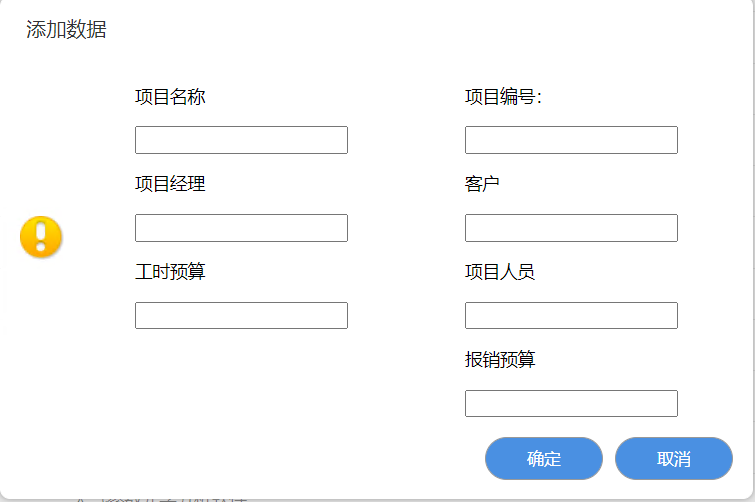Click the 项目编号 text box
The width and height of the screenshot is (755, 502).
click(571, 140)
